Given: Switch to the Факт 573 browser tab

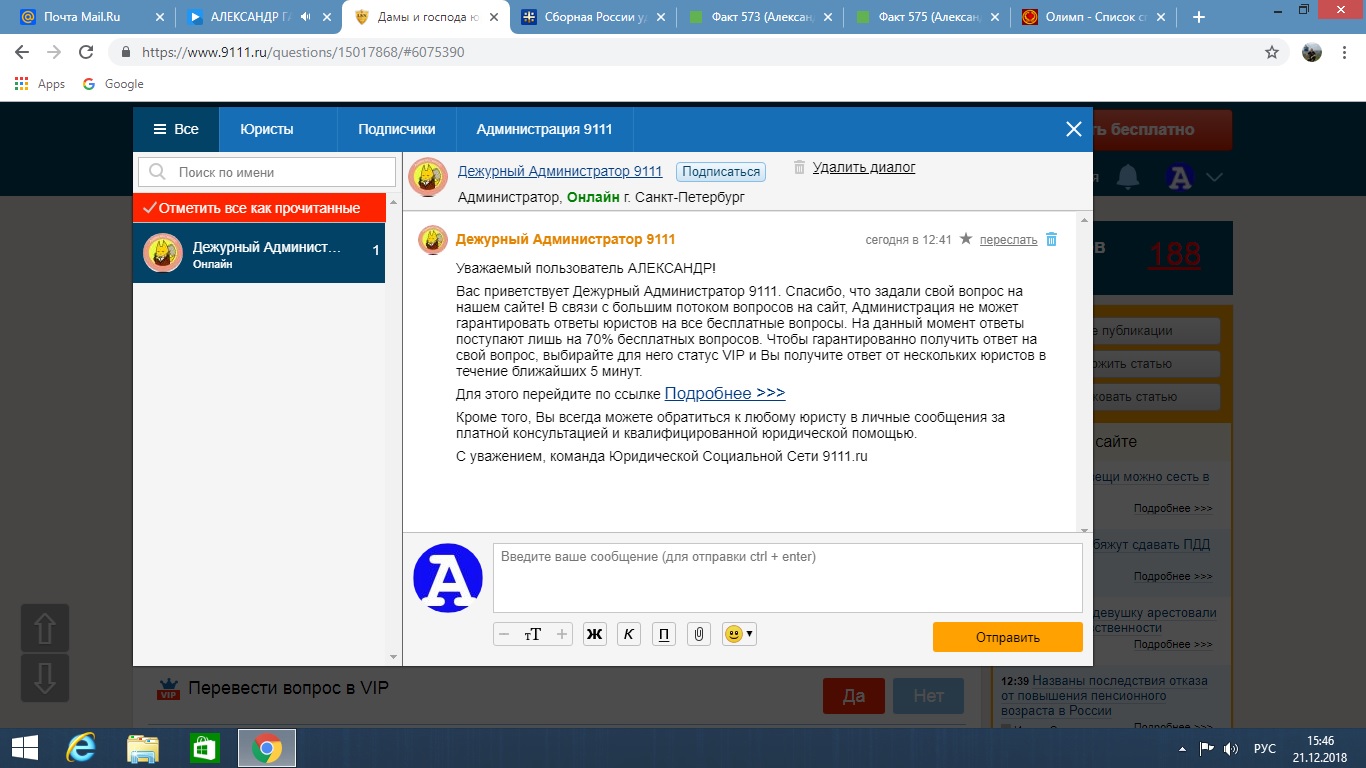Looking at the screenshot, I should [x=759, y=17].
